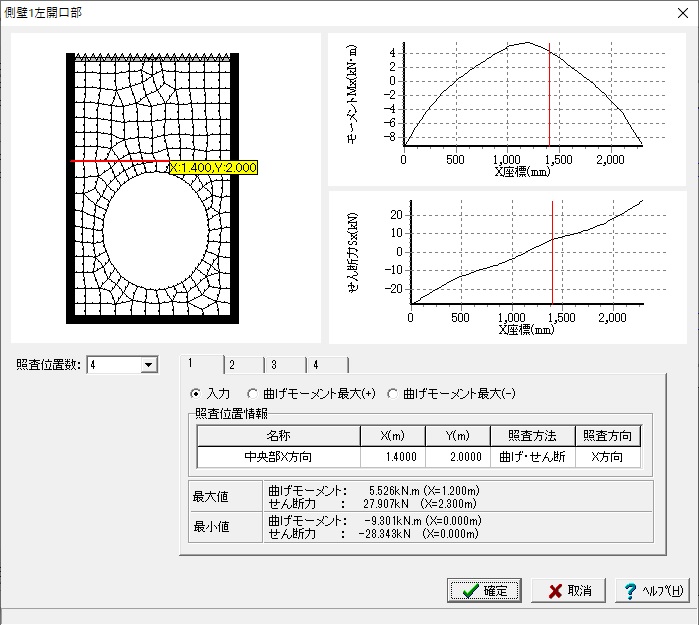Select the 入力 radio button
Image resolution: width=699 pixels, height=625 pixels.
(x=195, y=393)
